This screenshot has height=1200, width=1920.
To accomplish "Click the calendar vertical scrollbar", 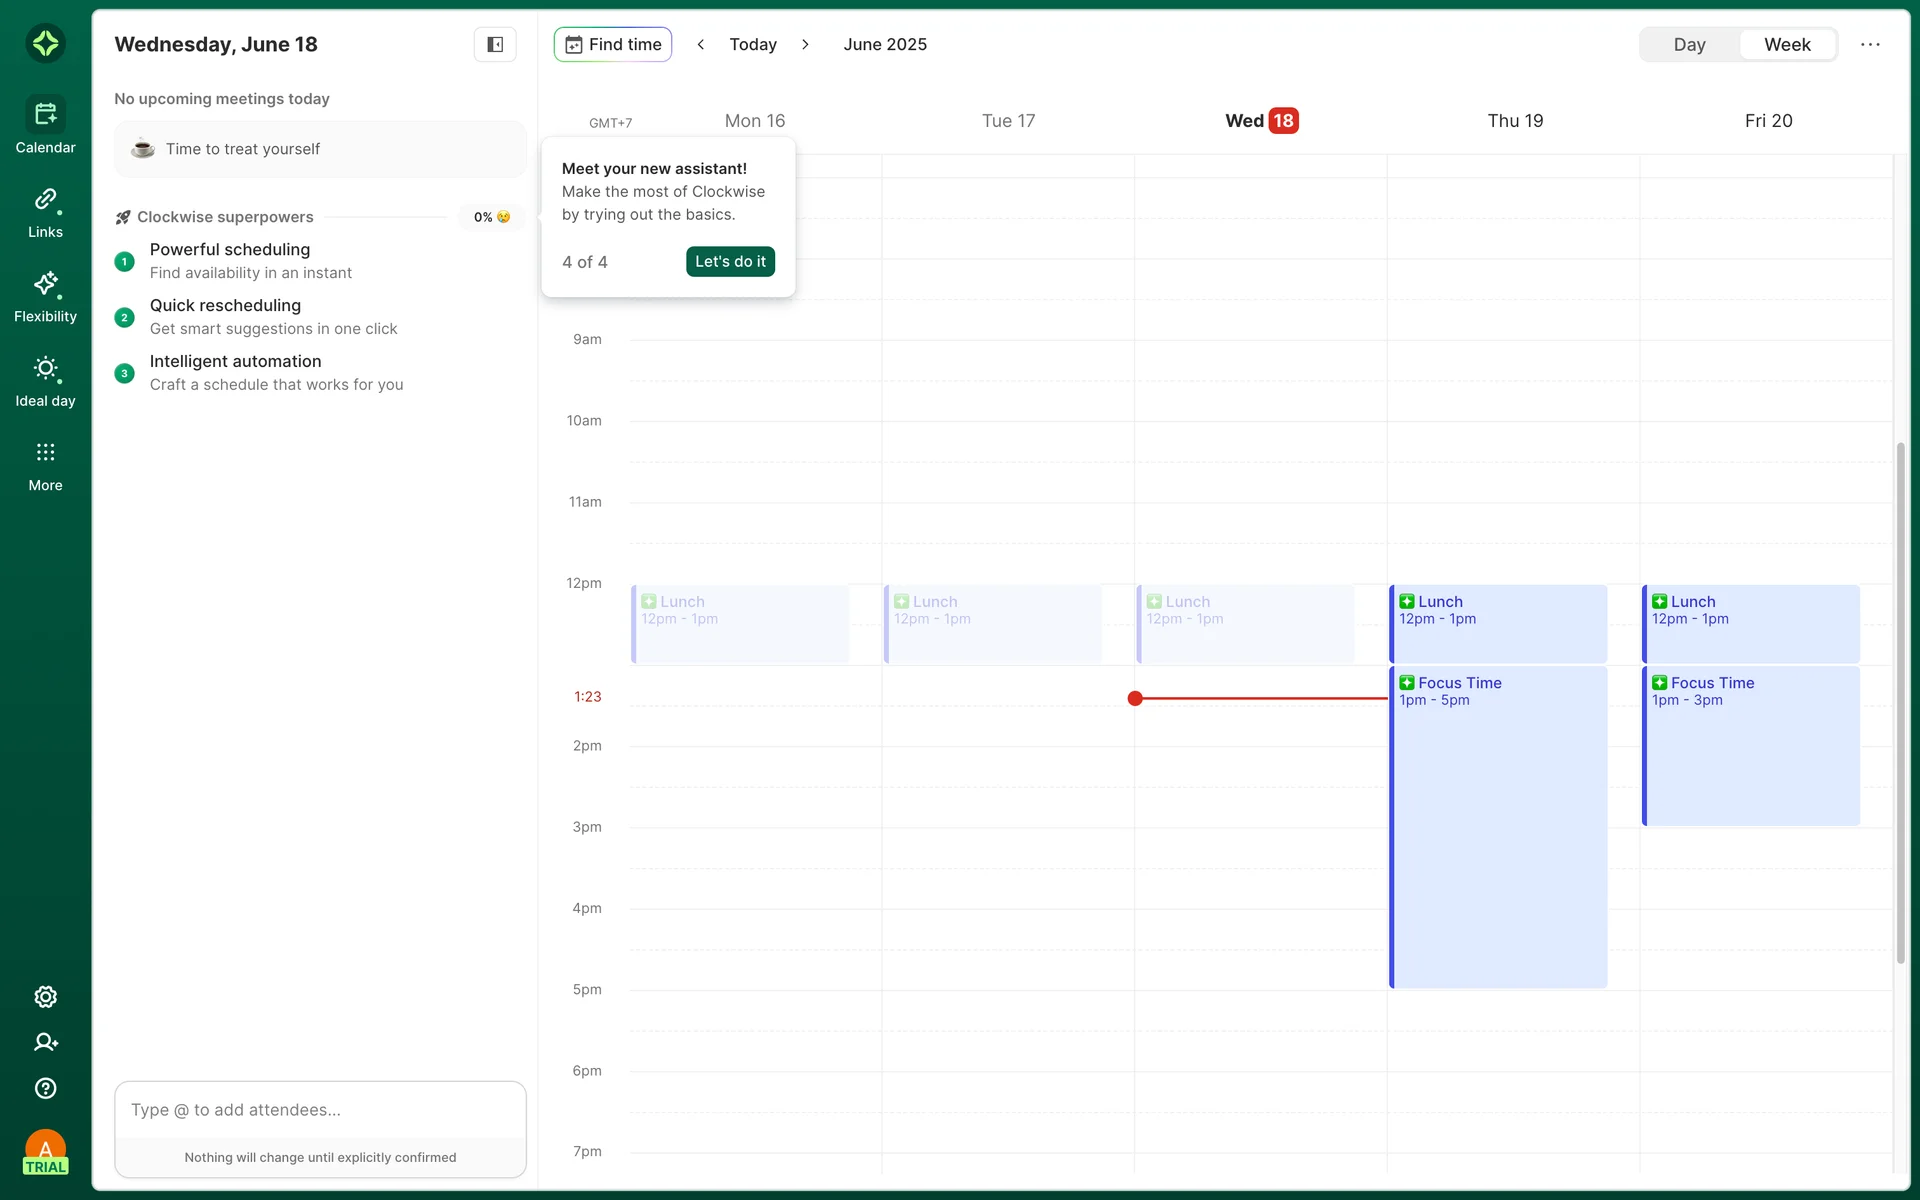I will click(x=1900, y=700).
